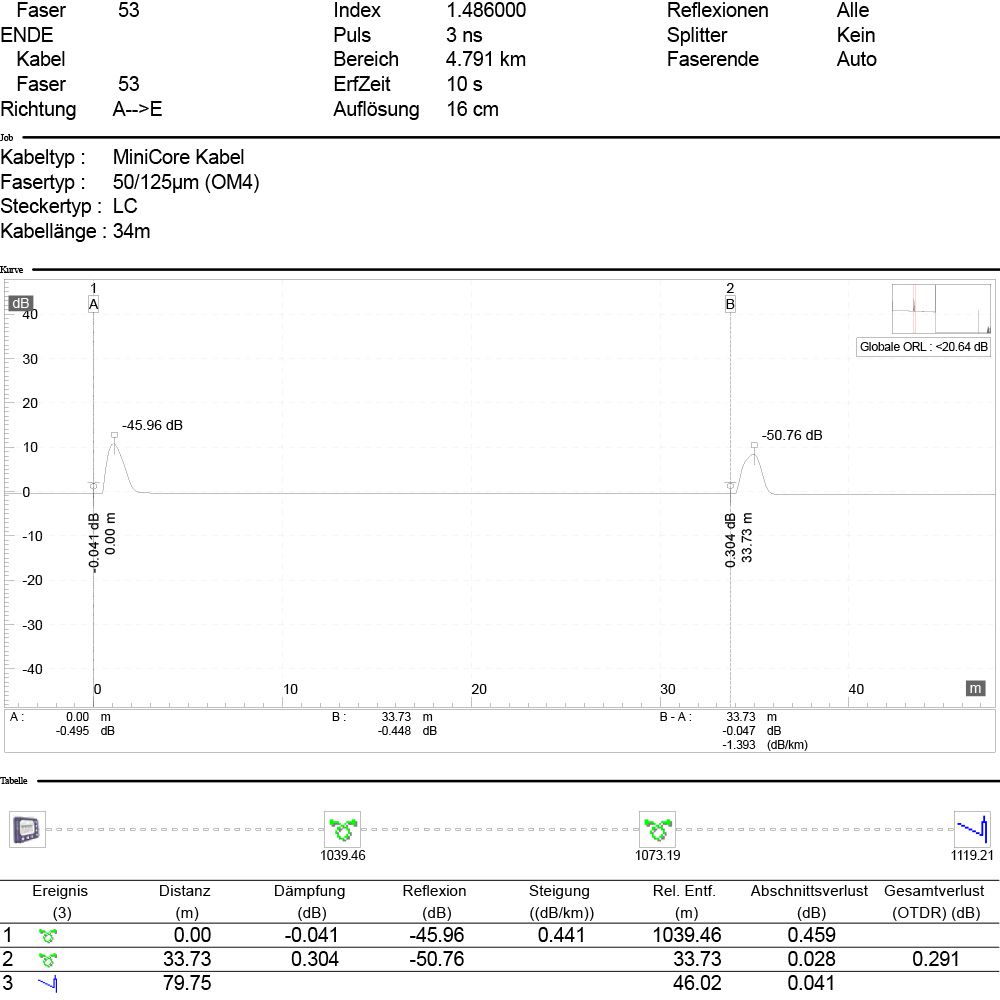Click the m unit label on the distance axis

click(x=975, y=688)
